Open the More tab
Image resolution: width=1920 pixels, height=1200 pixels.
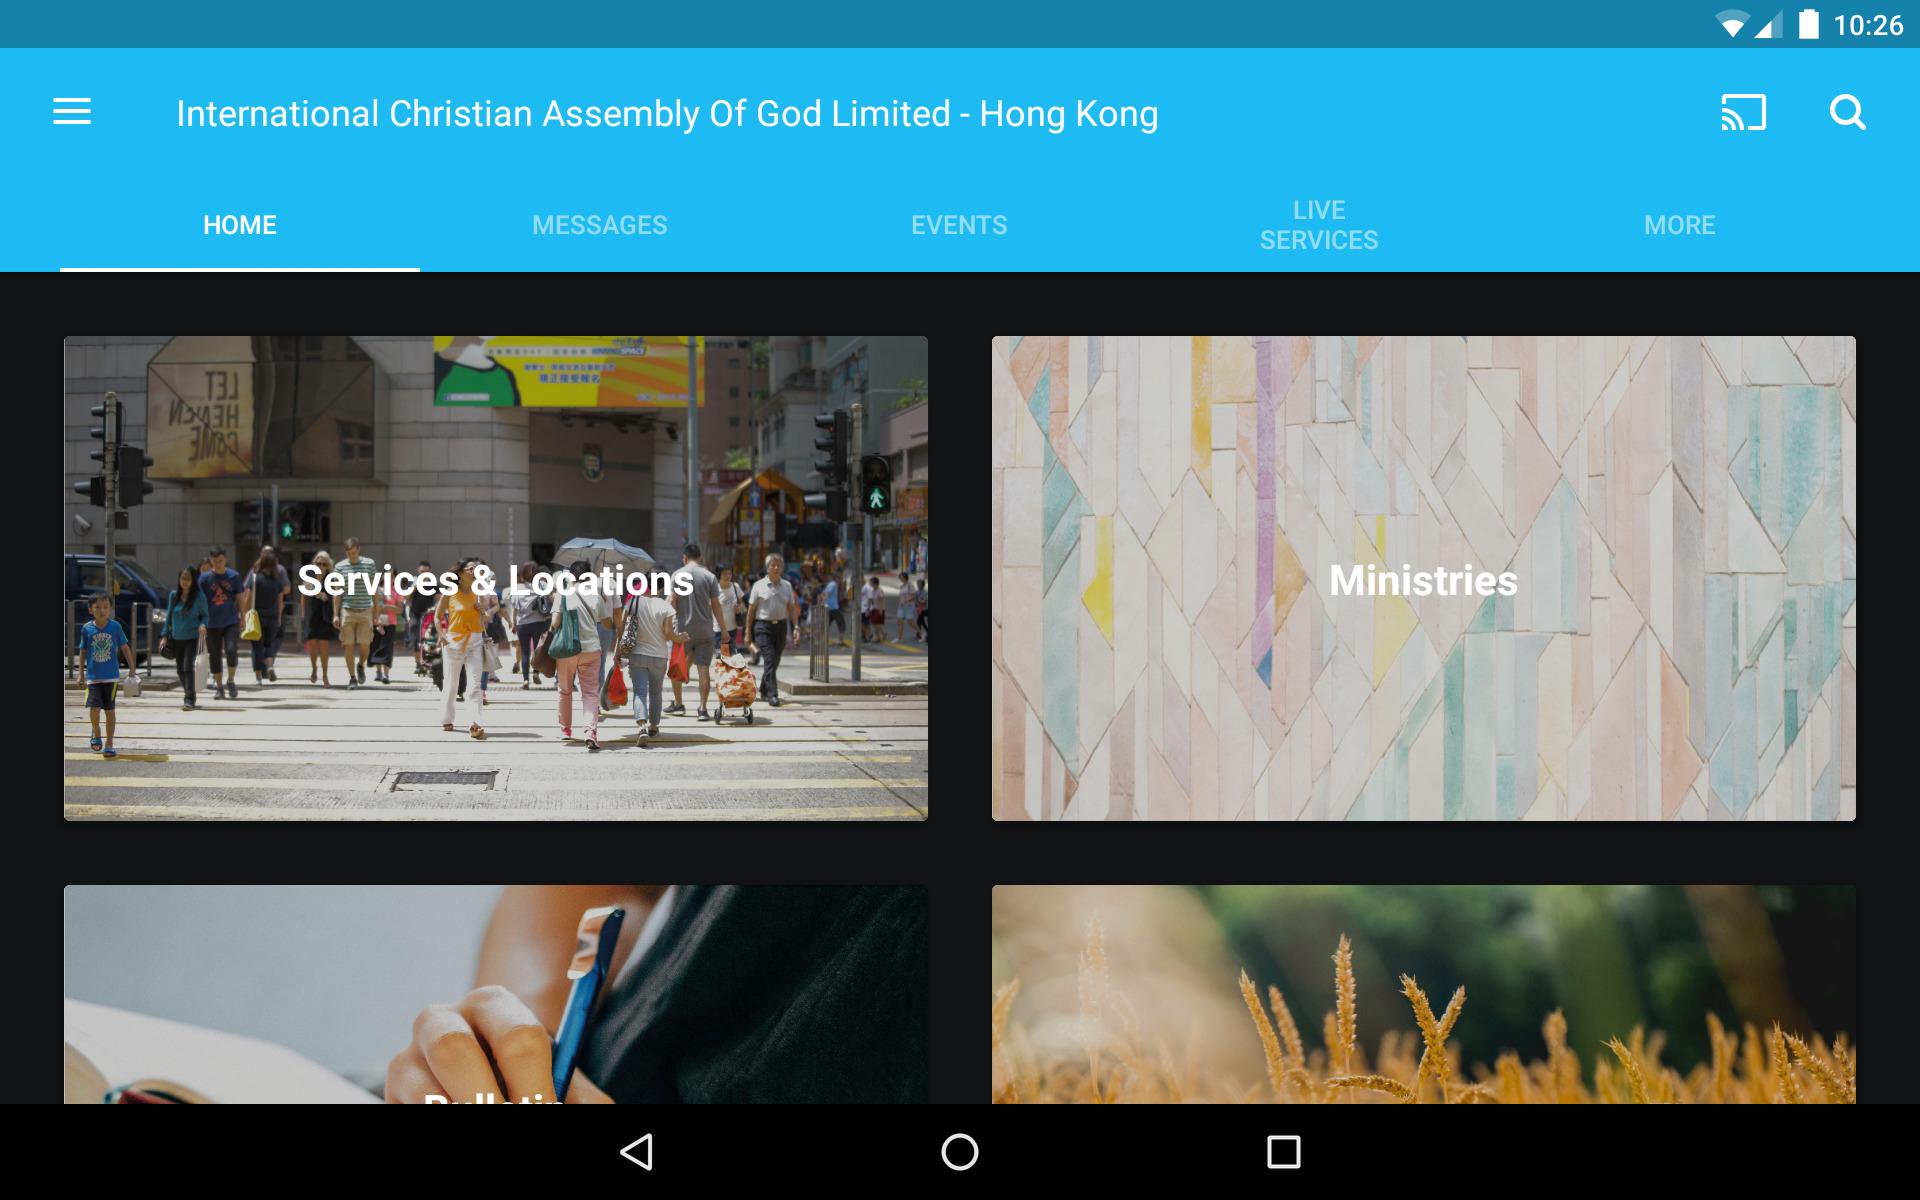tap(1680, 225)
